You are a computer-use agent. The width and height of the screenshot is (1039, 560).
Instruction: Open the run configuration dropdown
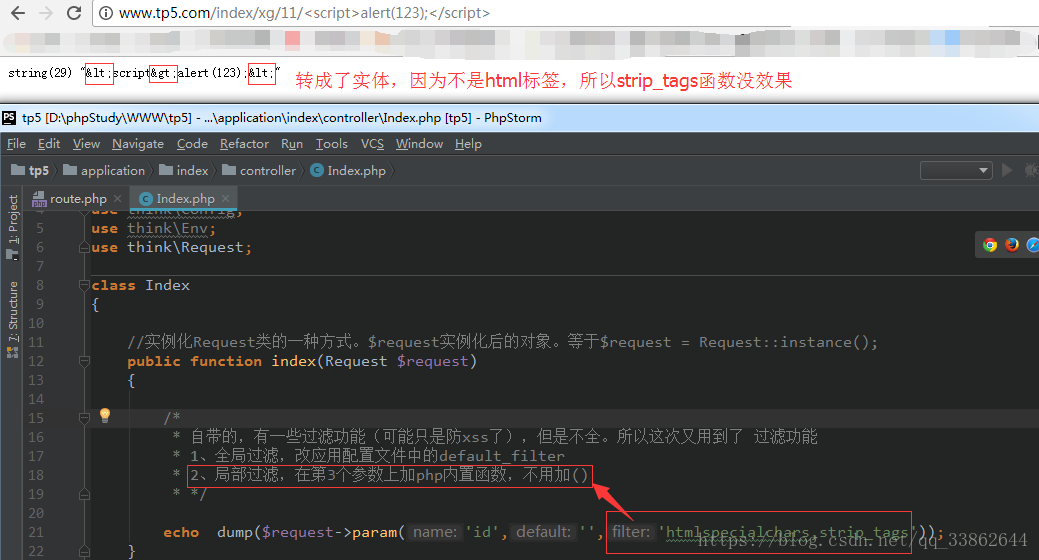point(956,170)
